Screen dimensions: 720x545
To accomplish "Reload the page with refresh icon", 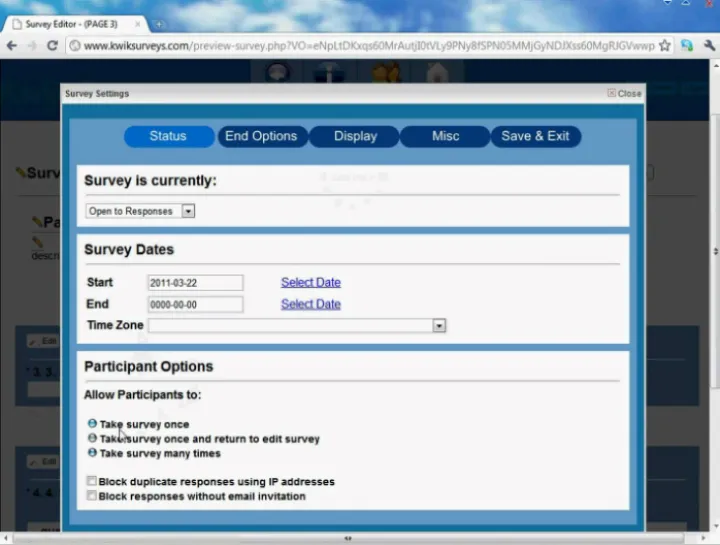I will 52,45.
